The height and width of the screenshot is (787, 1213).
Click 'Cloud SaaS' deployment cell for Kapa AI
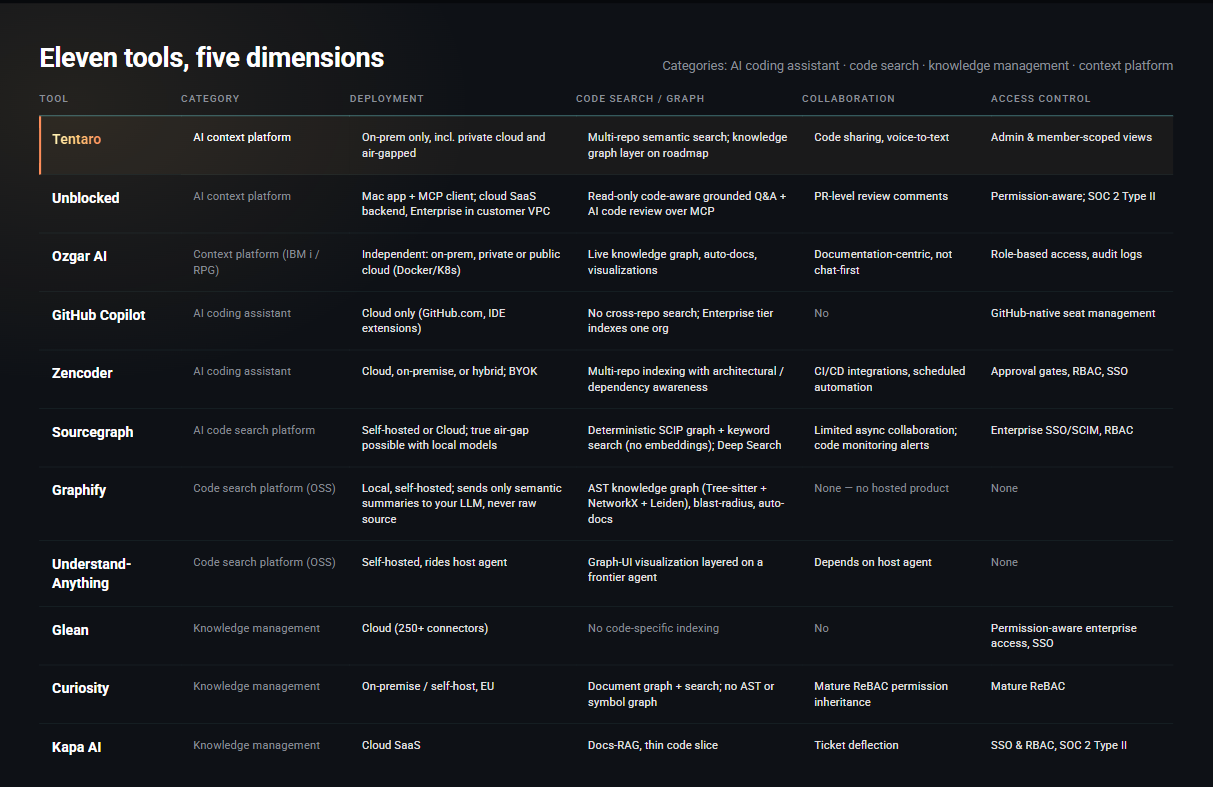(x=391, y=745)
